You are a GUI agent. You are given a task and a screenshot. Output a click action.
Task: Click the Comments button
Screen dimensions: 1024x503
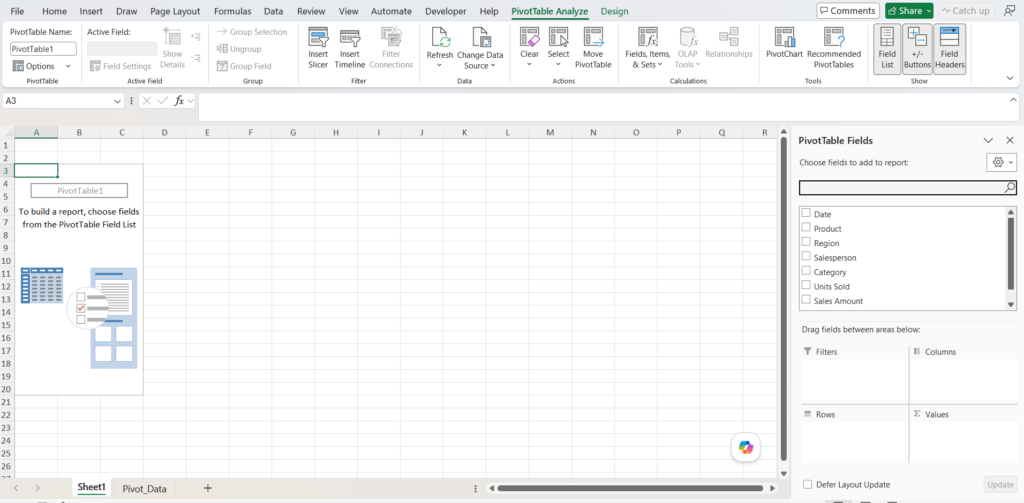coord(848,10)
